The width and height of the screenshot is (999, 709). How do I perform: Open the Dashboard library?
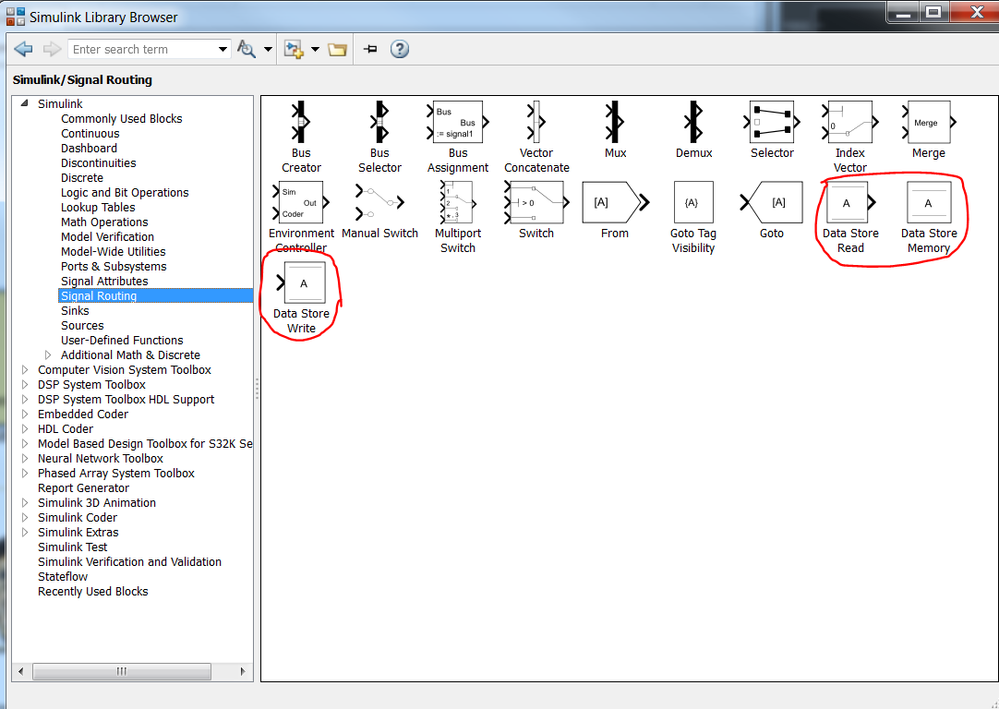pyautogui.click(x=89, y=148)
